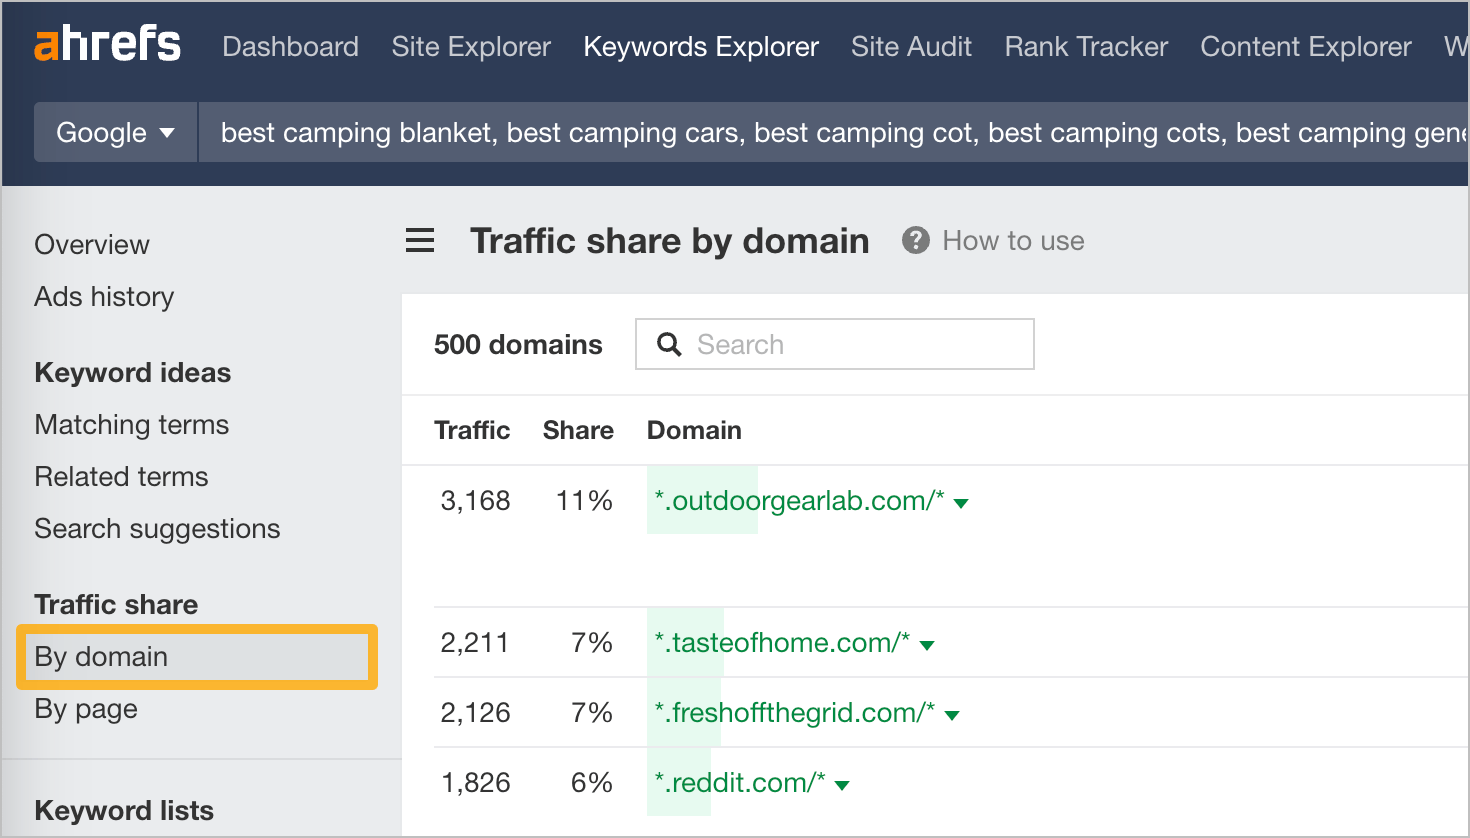1470x838 pixels.
Task: View Search suggestions report
Action: pyautogui.click(x=157, y=529)
